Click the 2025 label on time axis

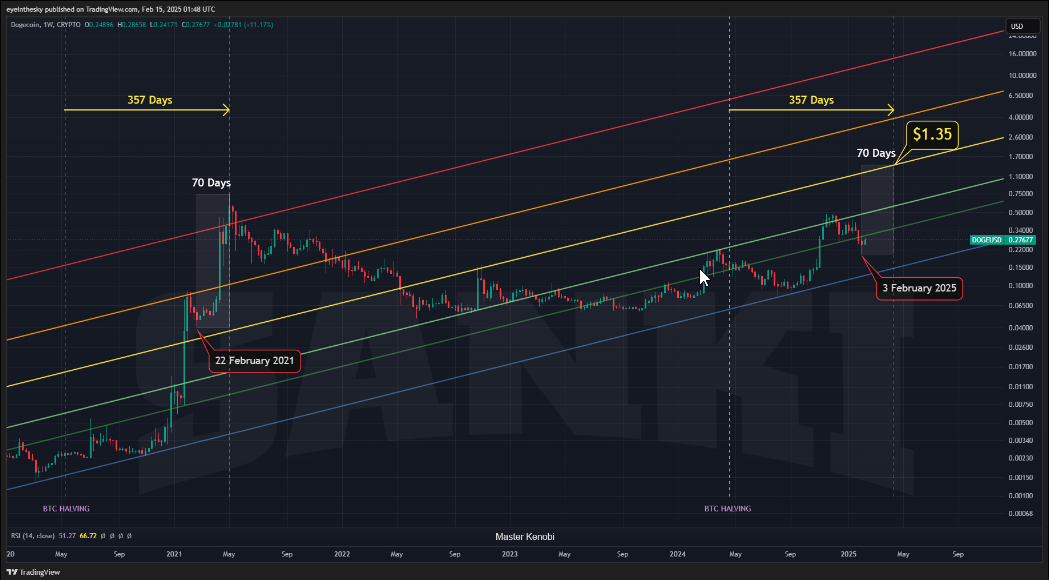848,552
